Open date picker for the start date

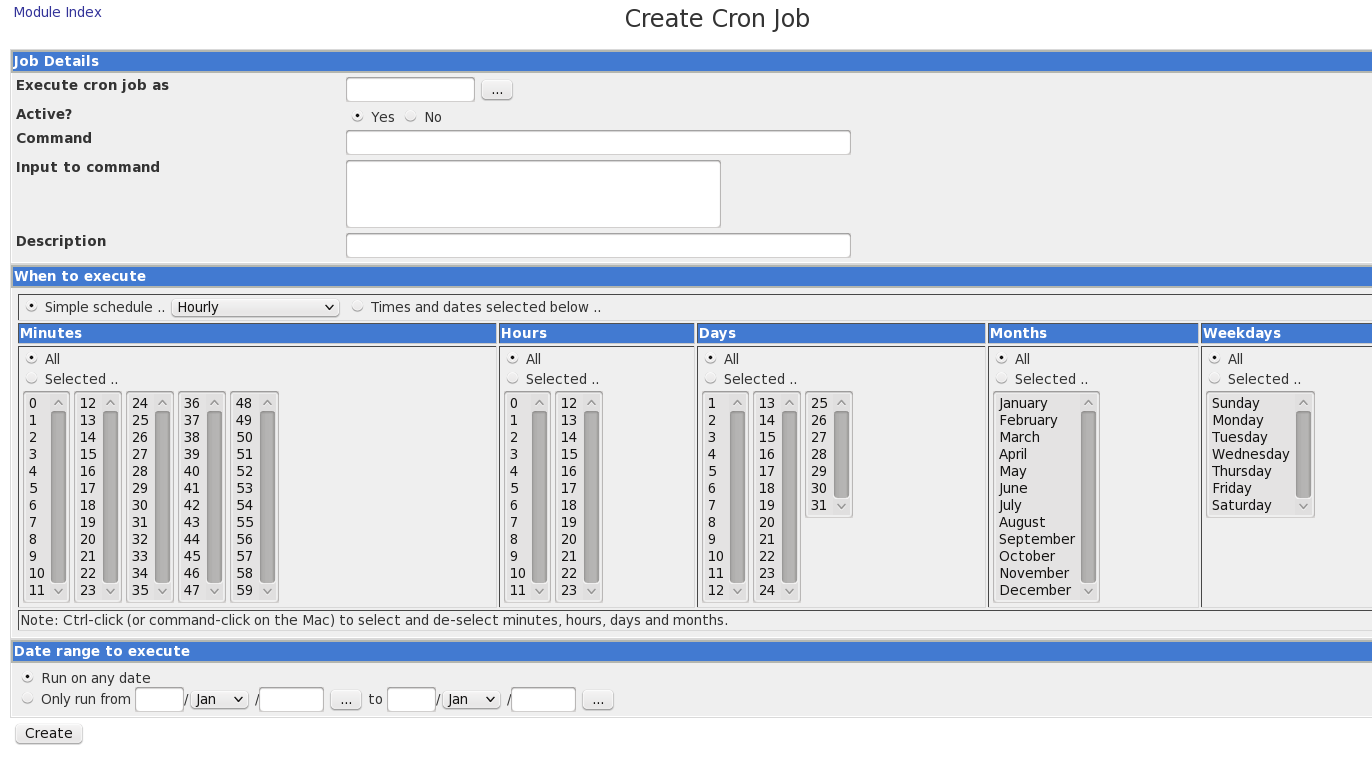click(x=345, y=700)
